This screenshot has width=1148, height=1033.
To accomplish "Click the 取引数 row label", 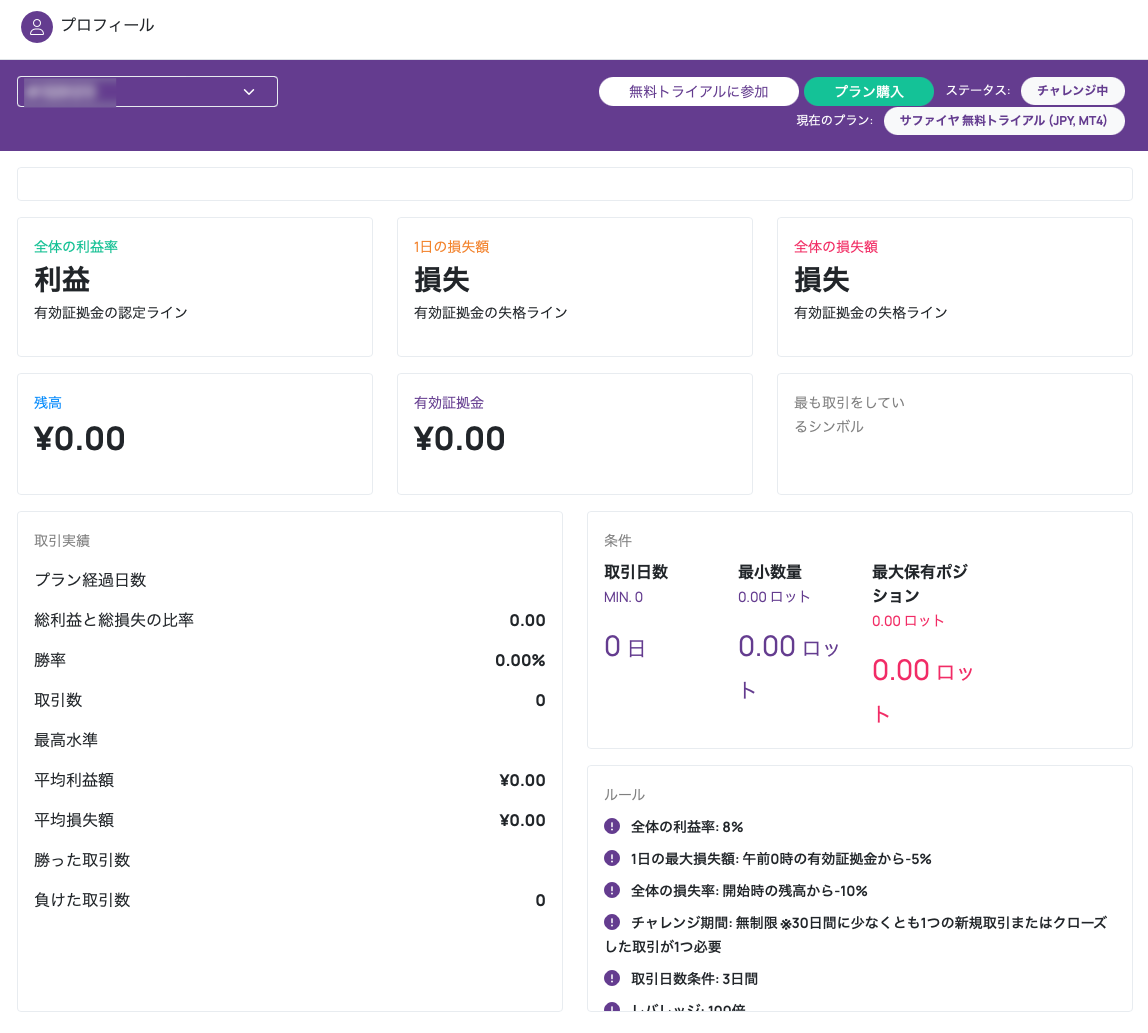I will pos(58,700).
